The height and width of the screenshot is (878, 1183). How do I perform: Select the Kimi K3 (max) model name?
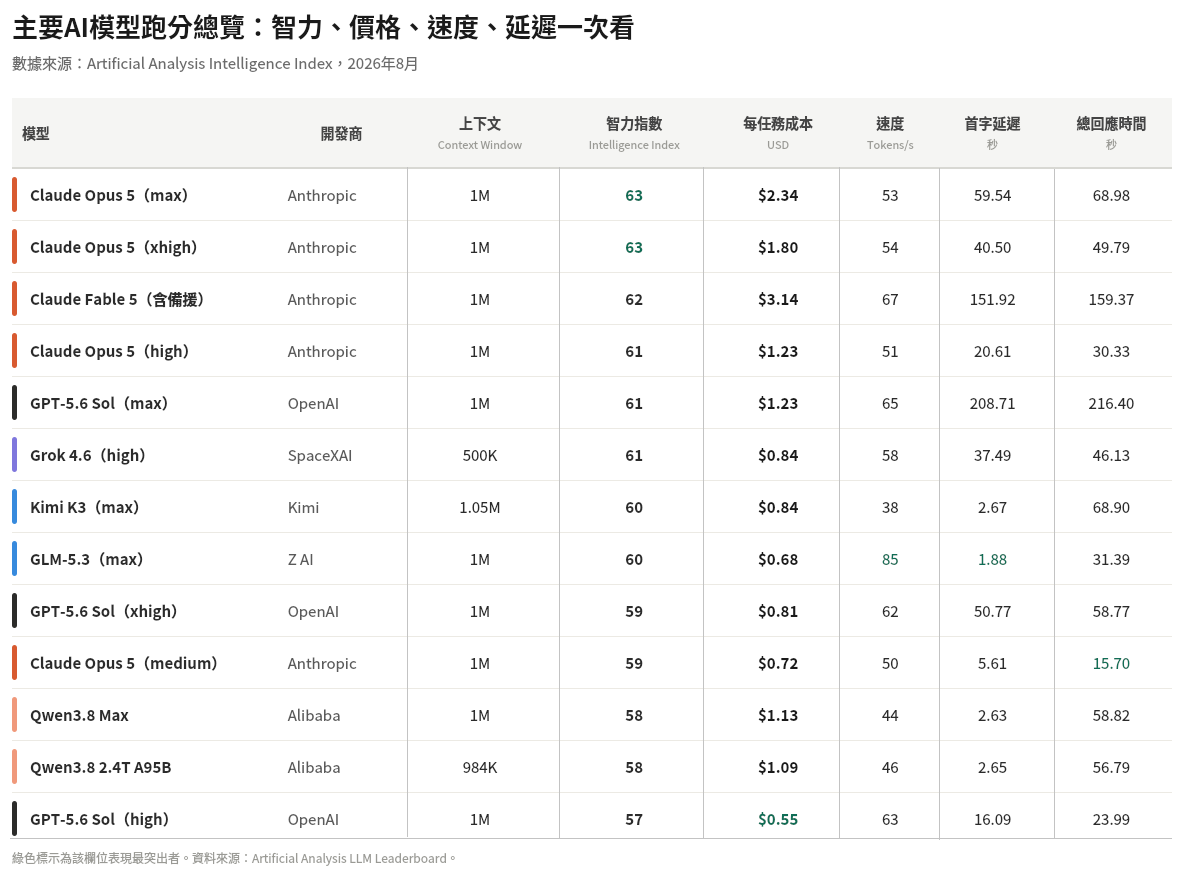point(84,508)
